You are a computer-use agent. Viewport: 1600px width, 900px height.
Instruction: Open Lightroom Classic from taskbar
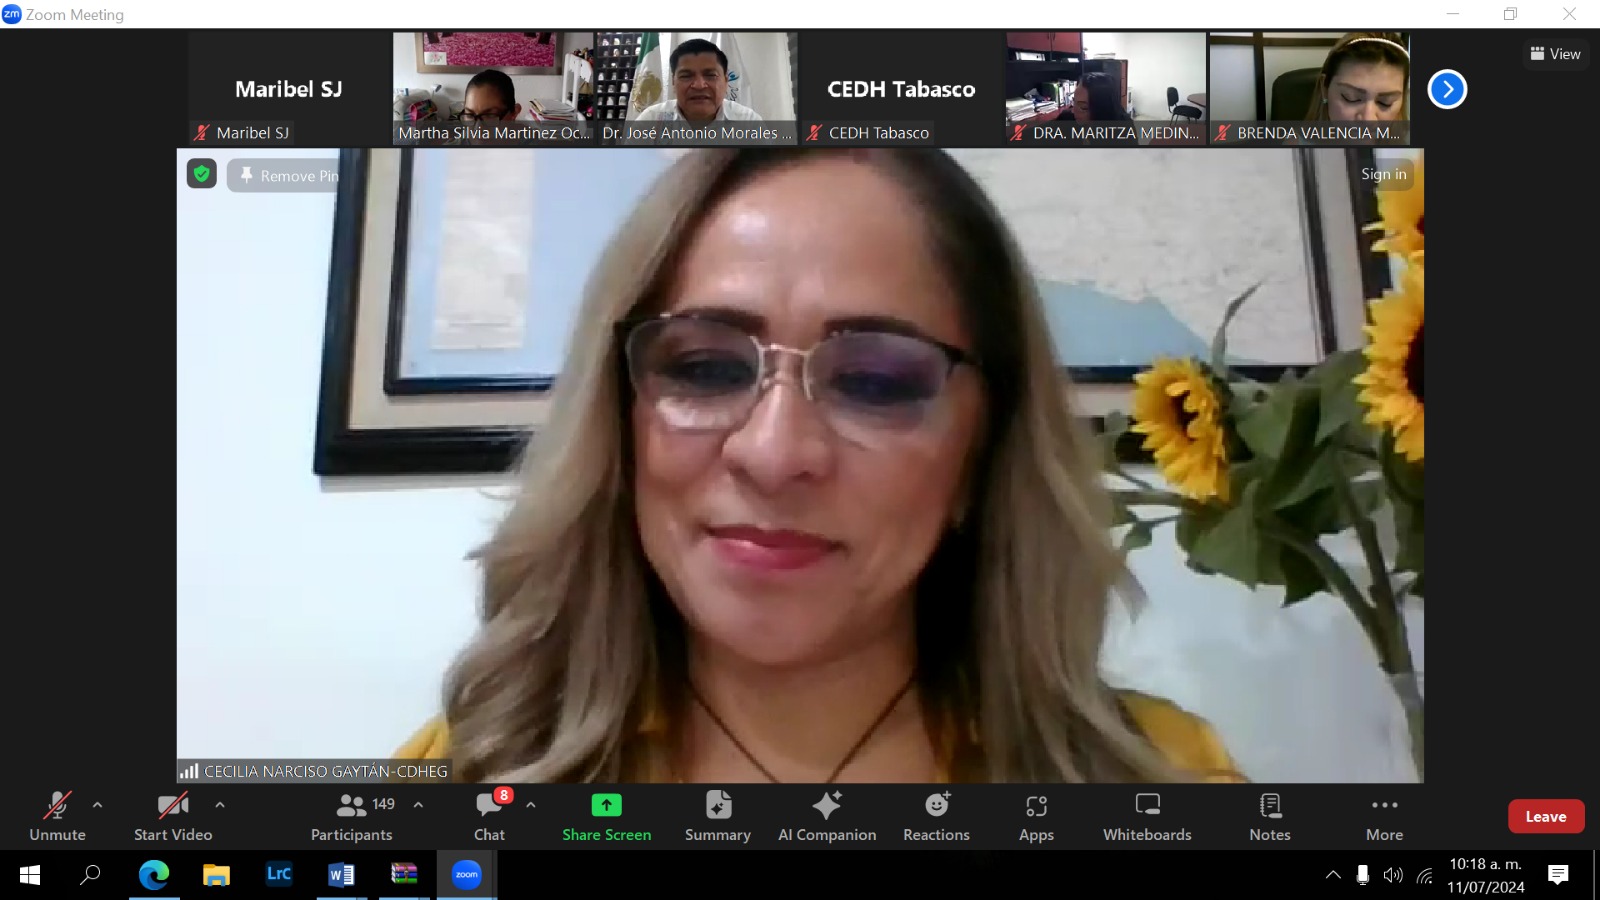pyautogui.click(x=279, y=875)
